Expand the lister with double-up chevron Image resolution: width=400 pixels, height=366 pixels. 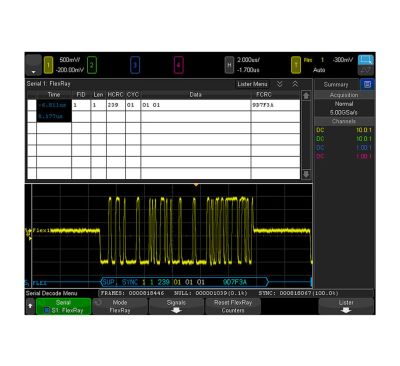pyautogui.click(x=295, y=84)
